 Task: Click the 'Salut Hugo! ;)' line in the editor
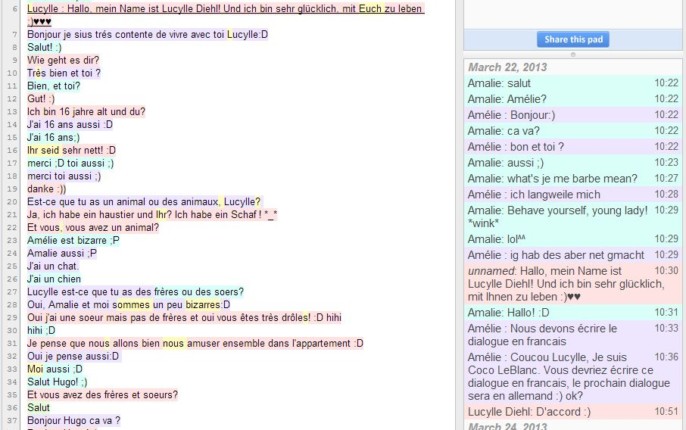pos(59,382)
